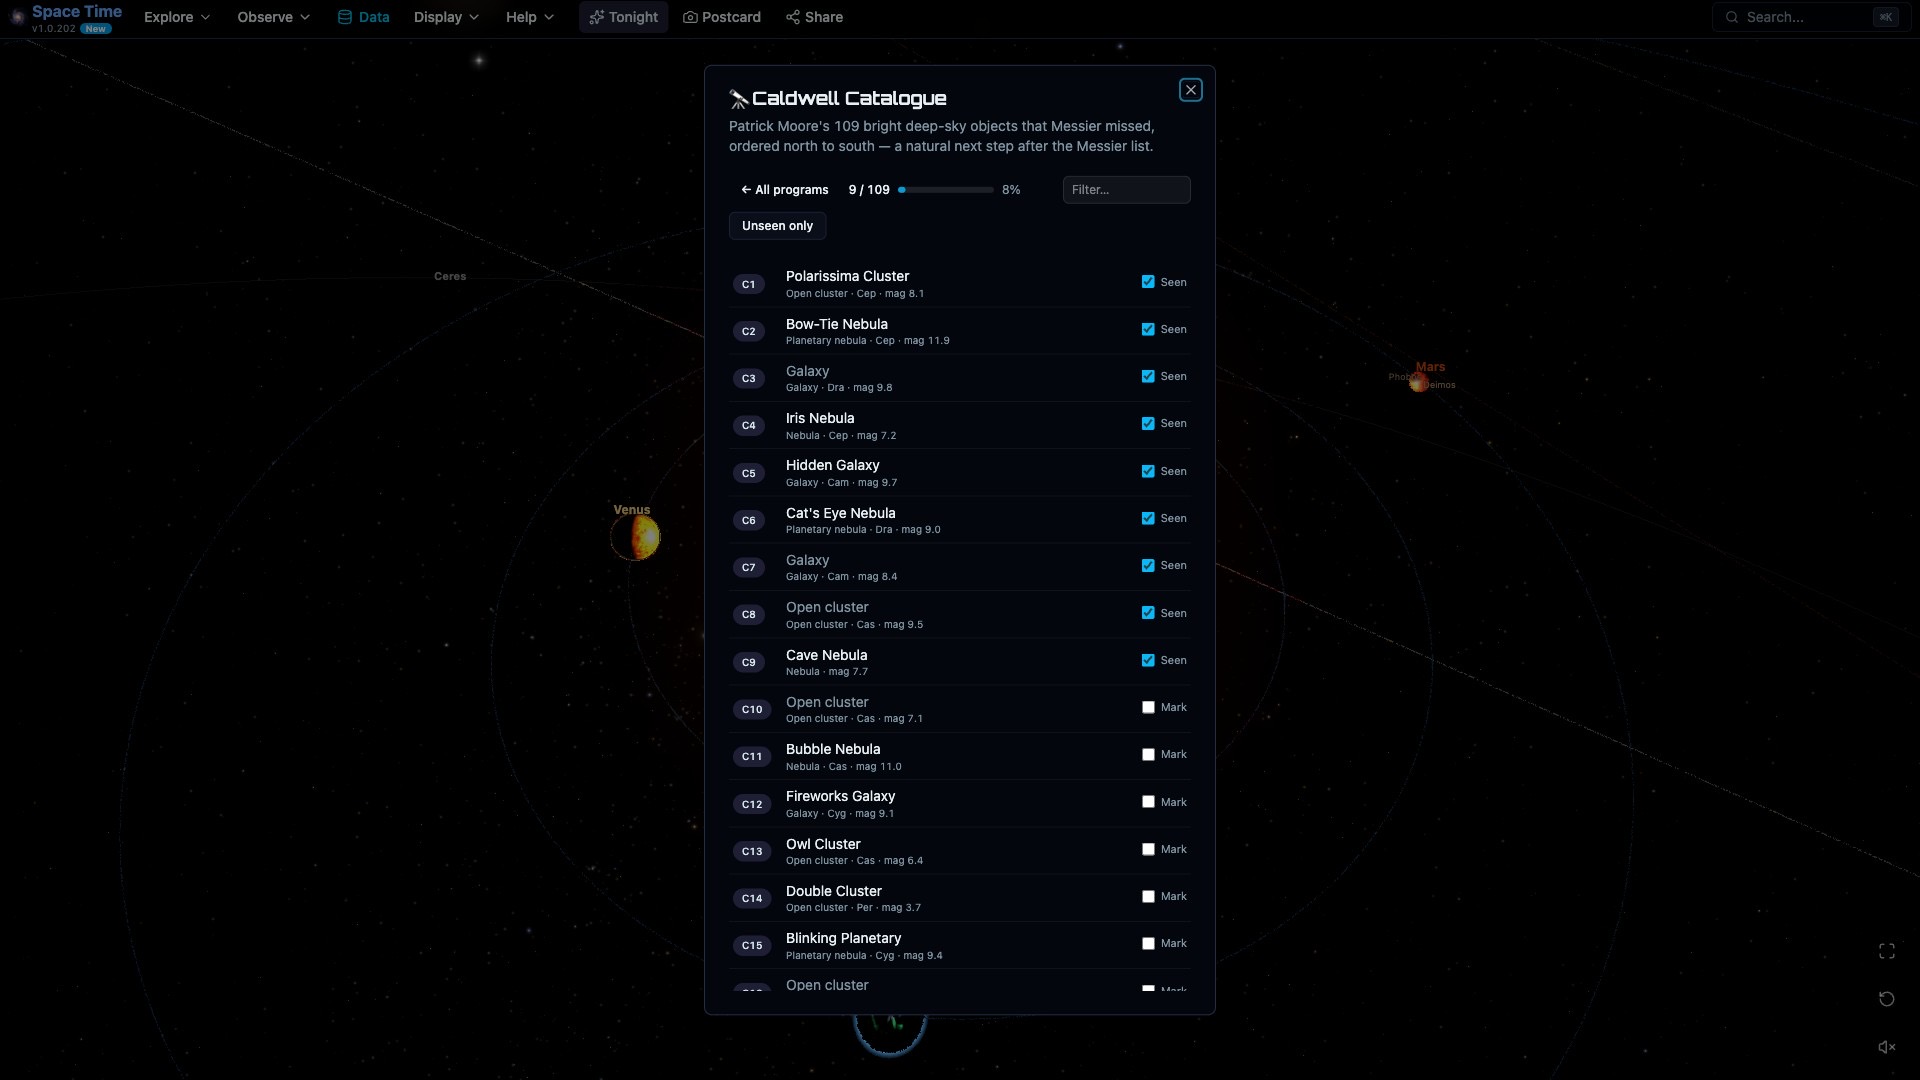Screen dimensions: 1920x1080
Task: Click the Share icon button
Action: tap(793, 17)
